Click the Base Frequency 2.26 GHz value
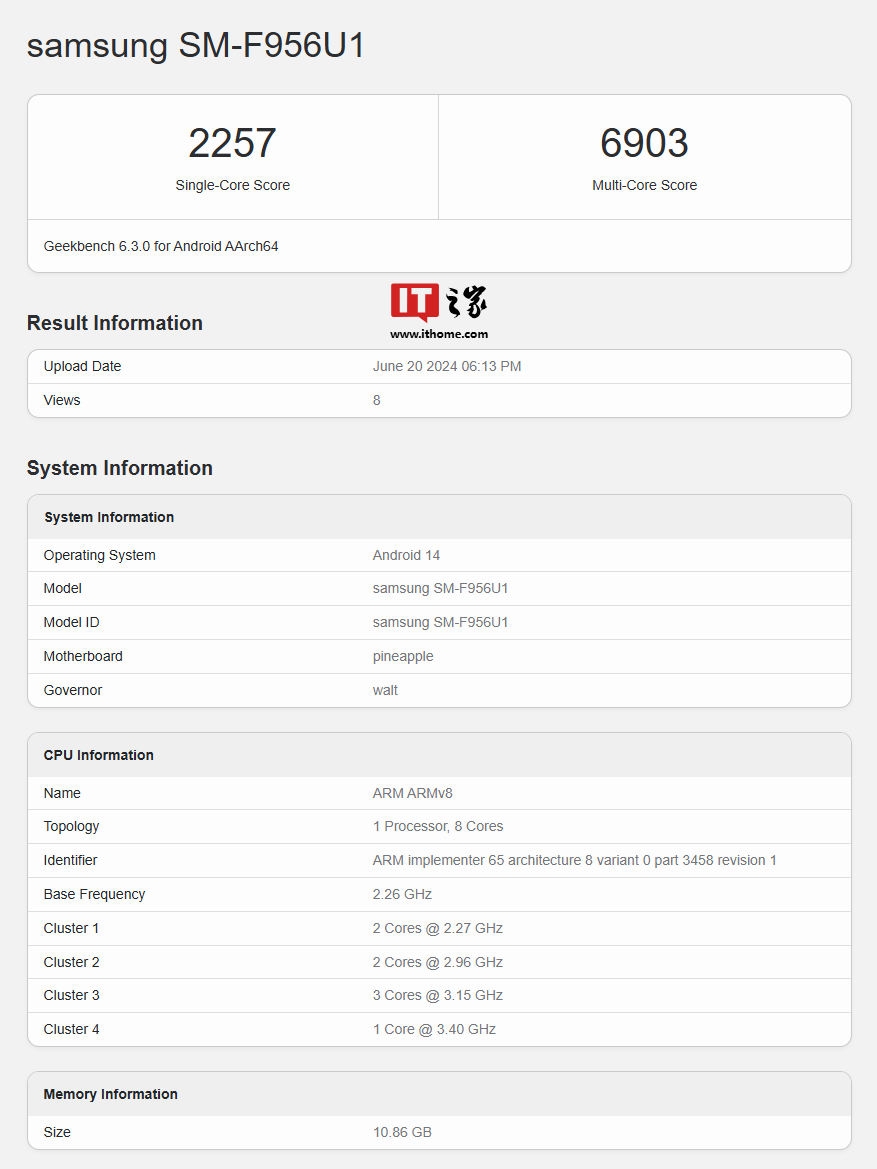 pyautogui.click(x=402, y=894)
